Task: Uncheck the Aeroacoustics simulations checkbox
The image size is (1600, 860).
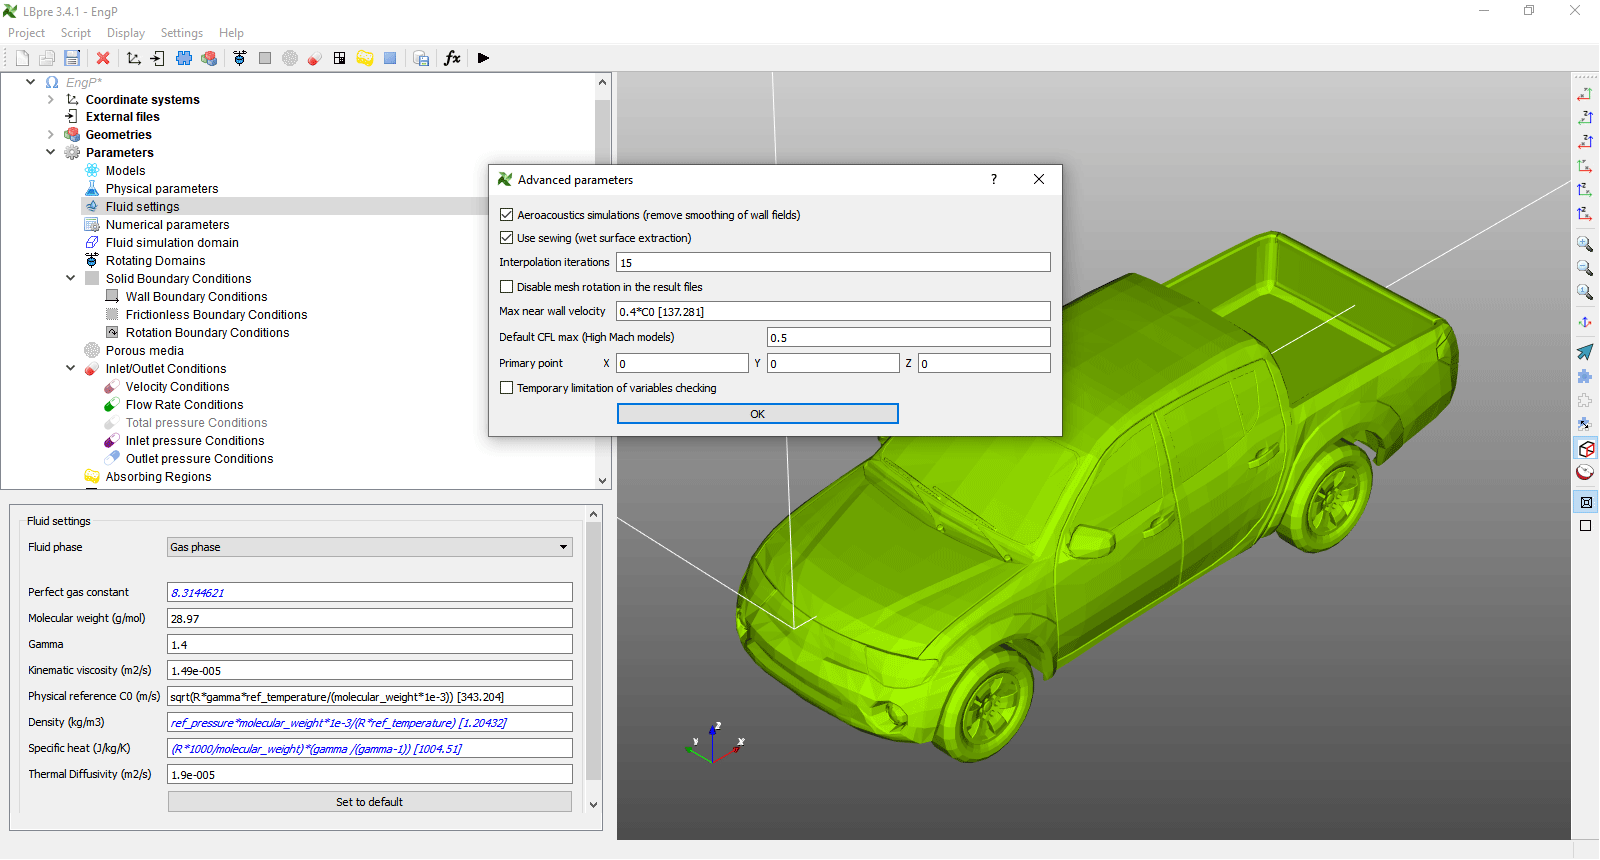Action: tap(507, 215)
